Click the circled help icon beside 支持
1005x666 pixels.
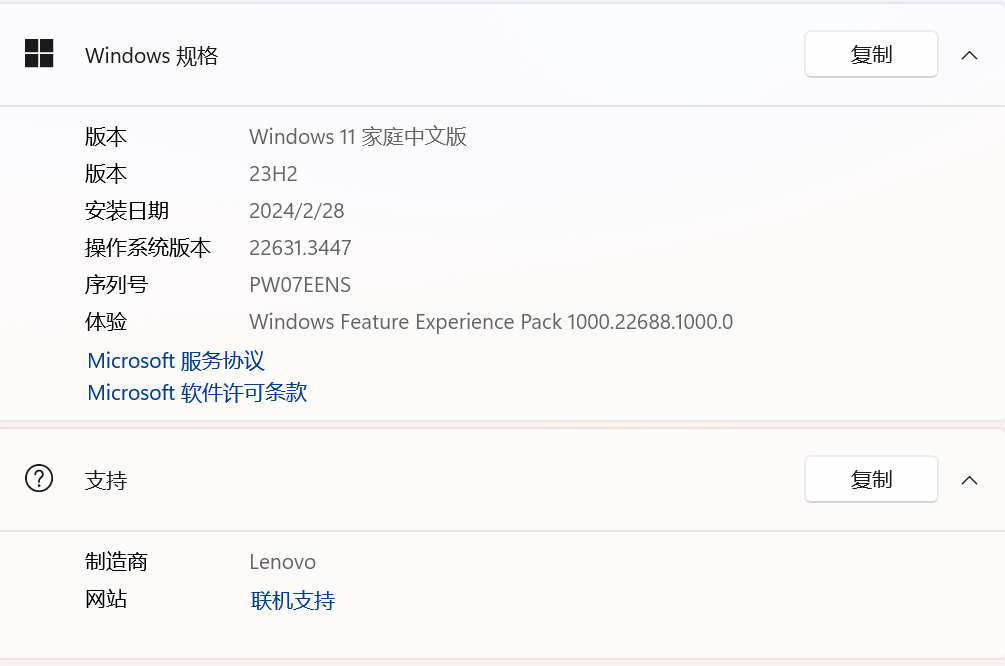[39, 479]
